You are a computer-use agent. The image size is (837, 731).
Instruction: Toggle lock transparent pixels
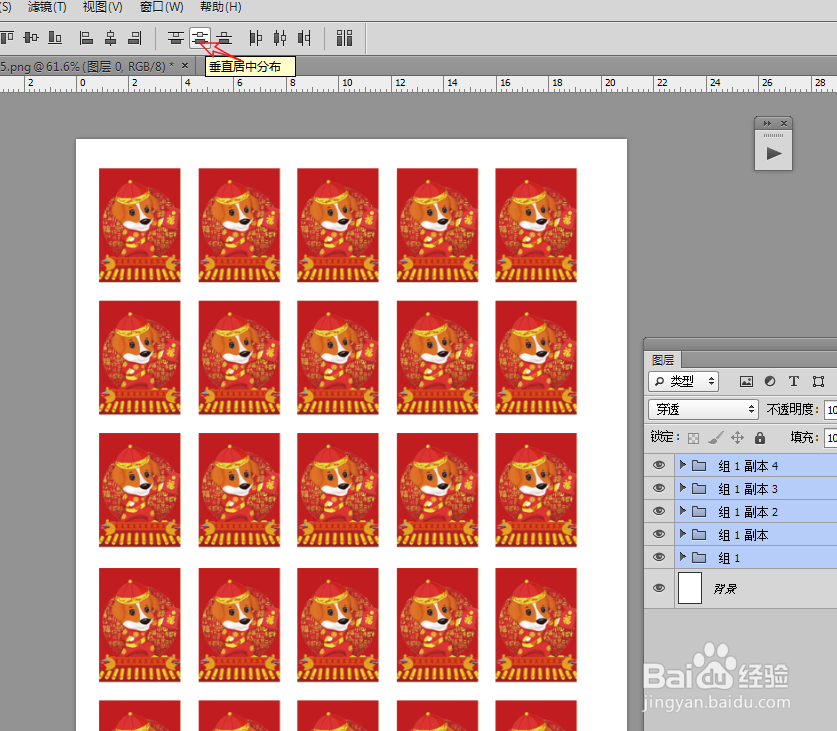[x=693, y=438]
